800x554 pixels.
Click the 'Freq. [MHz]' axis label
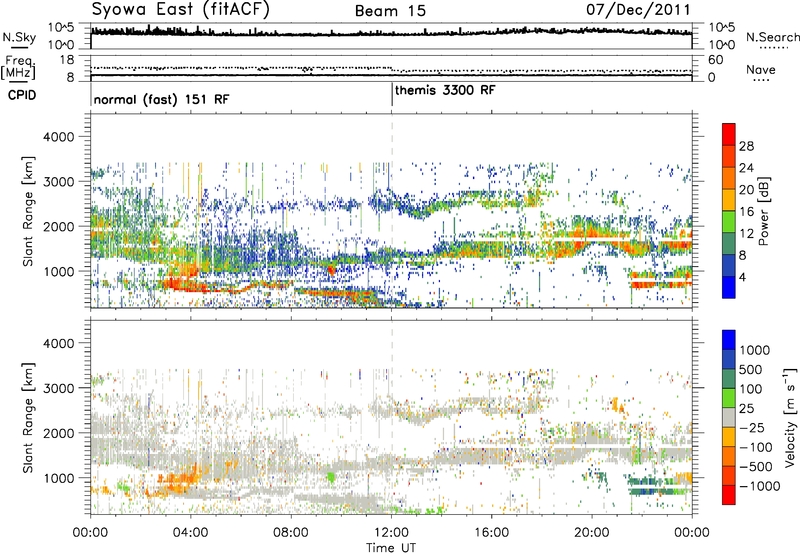click(19, 68)
